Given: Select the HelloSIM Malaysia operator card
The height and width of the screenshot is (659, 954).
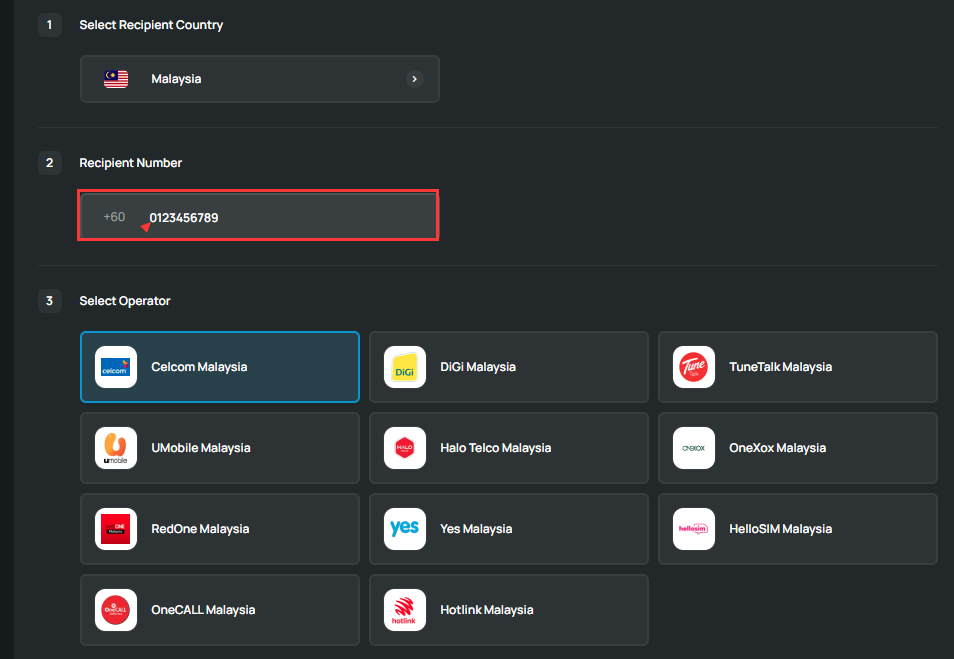Looking at the screenshot, I should point(797,529).
